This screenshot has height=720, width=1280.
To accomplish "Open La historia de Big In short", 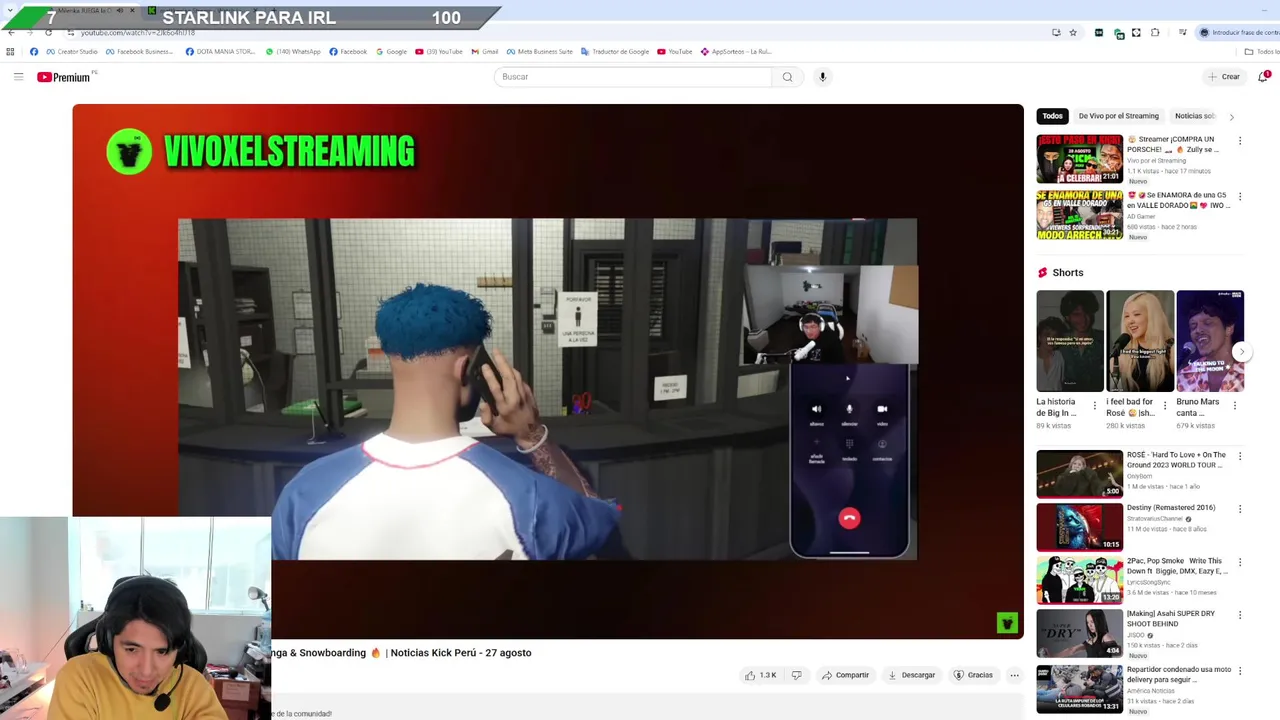I will [x=1069, y=341].
